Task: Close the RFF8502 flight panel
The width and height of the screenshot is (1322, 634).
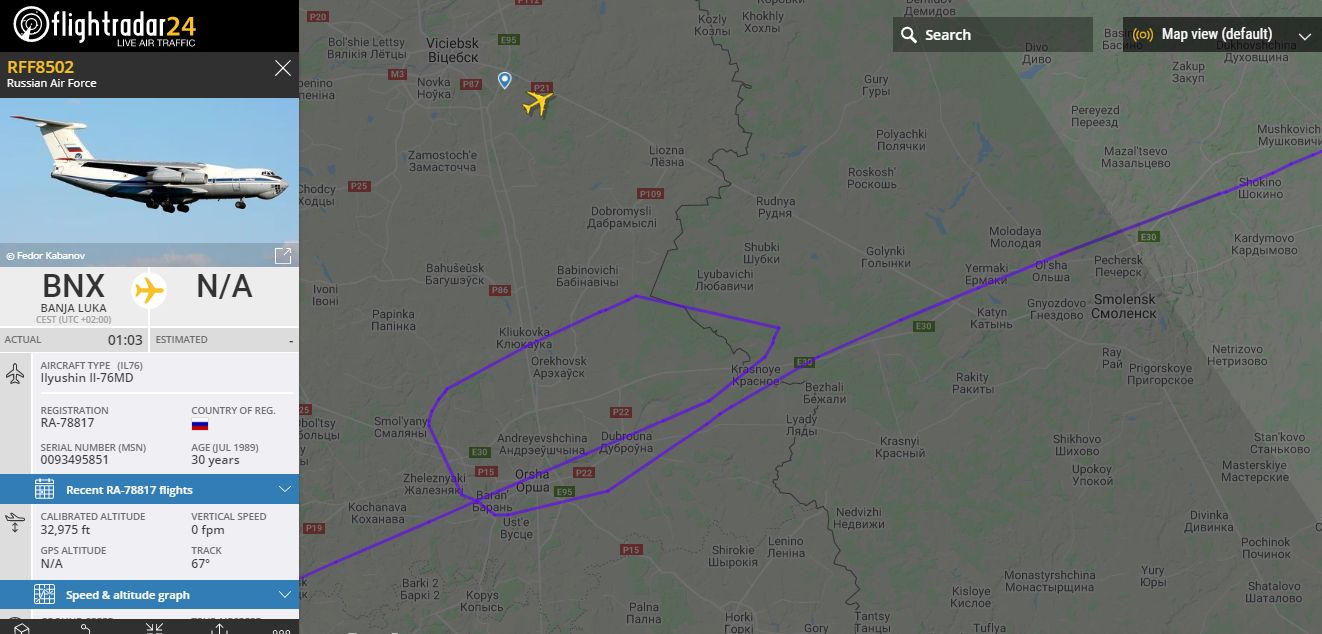Action: pyautogui.click(x=283, y=68)
